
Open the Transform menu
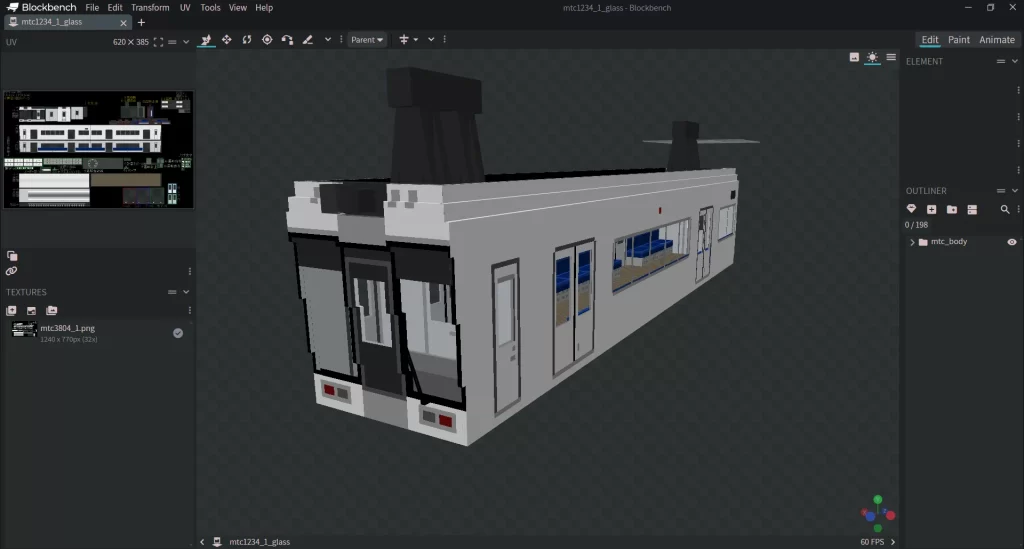pos(150,7)
